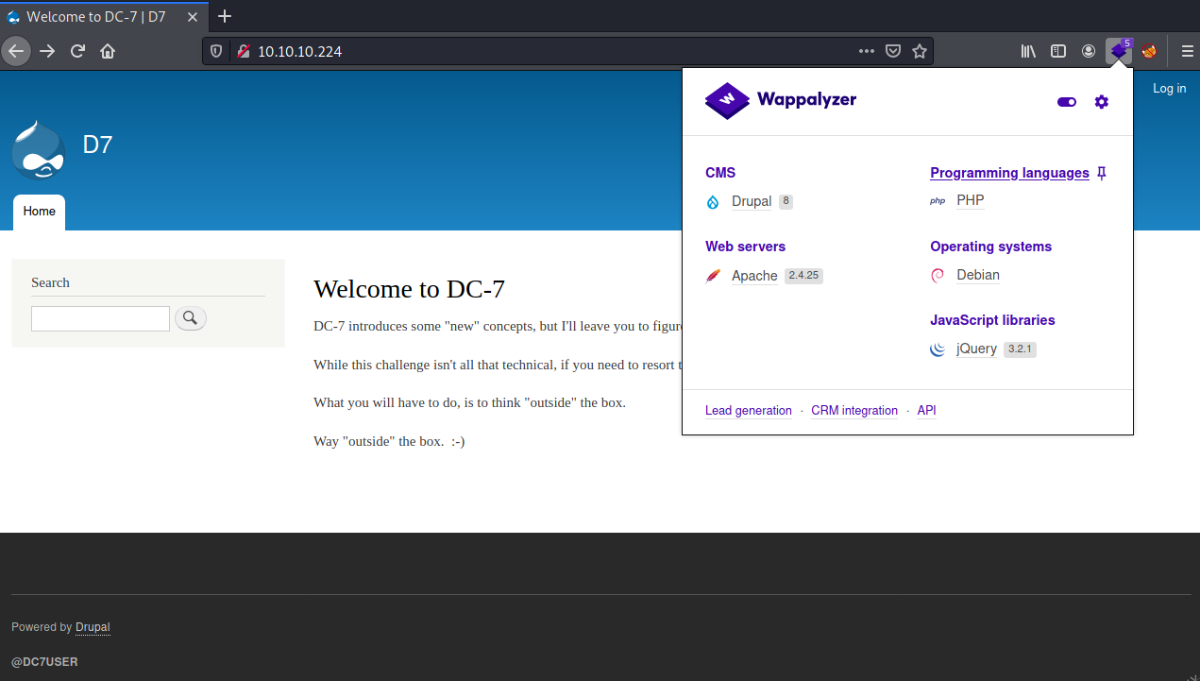Click CRM integration link
The width and height of the screenshot is (1200, 681).
pos(854,411)
